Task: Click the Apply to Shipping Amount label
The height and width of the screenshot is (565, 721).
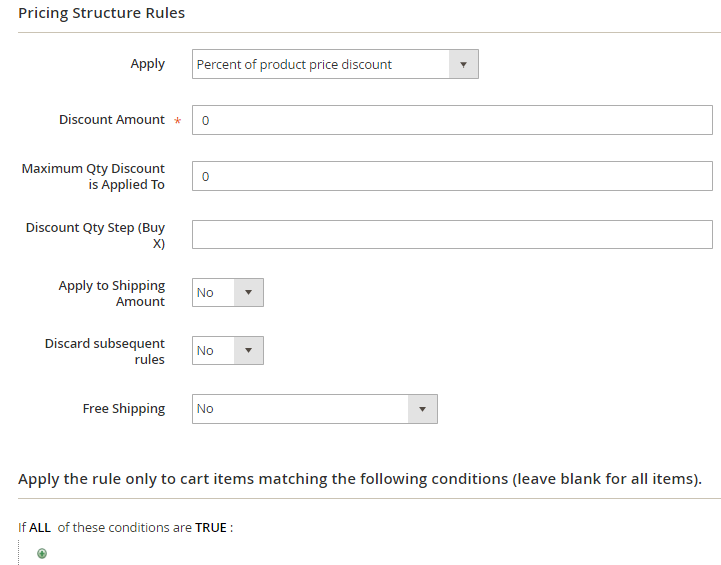Action: [x=112, y=293]
